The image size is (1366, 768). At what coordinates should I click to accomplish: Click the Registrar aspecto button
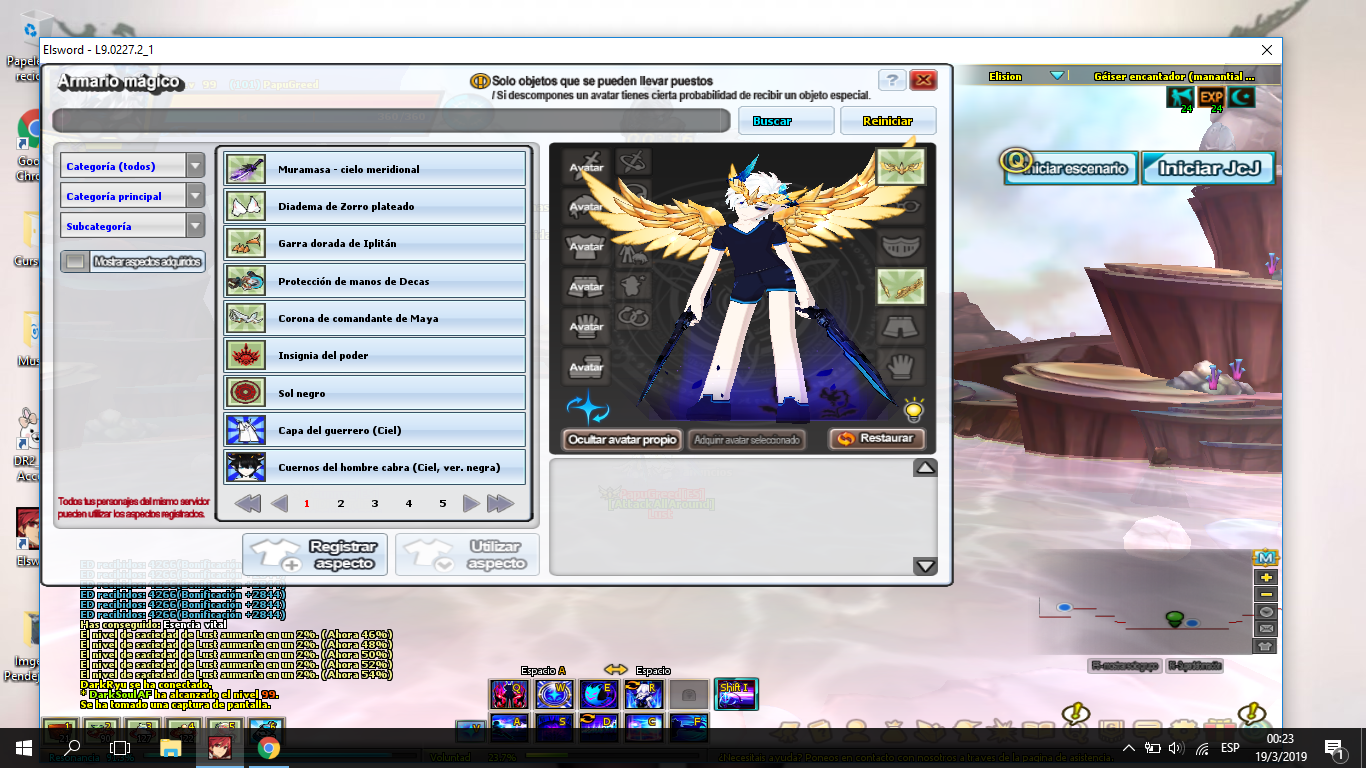pos(317,555)
